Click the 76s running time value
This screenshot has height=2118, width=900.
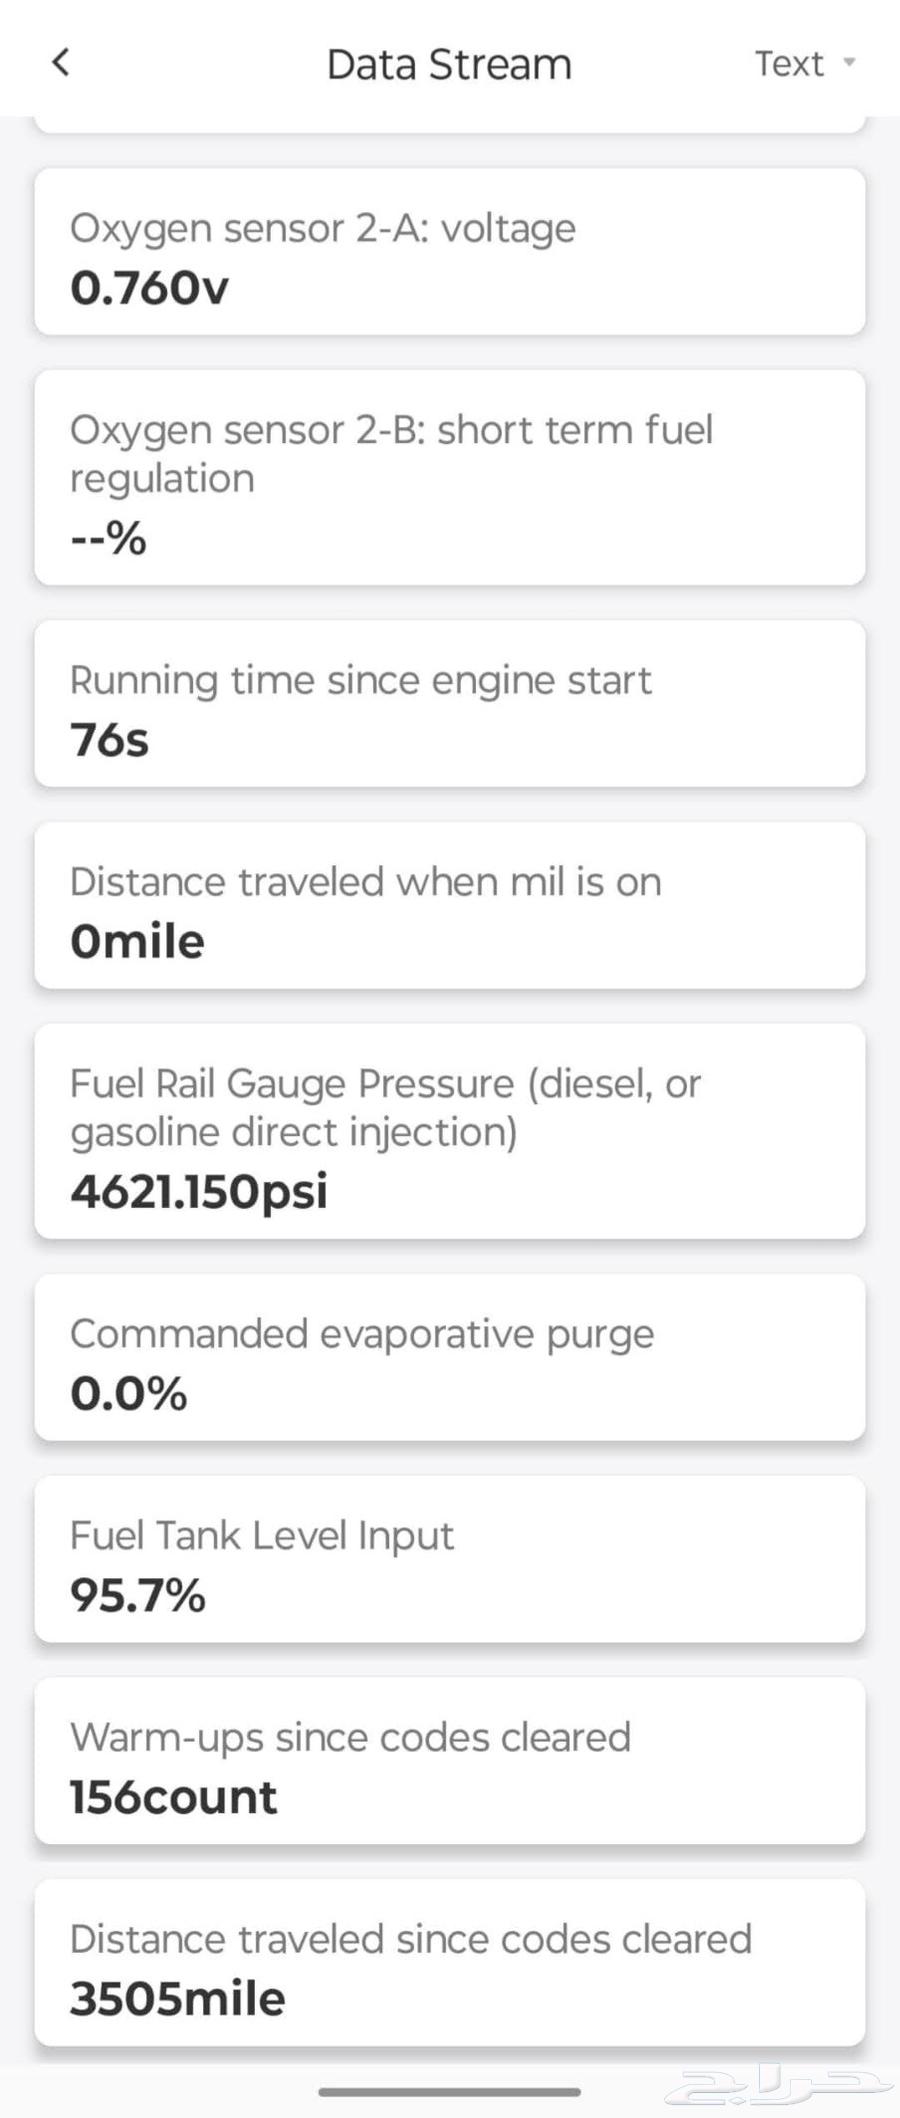pos(110,741)
